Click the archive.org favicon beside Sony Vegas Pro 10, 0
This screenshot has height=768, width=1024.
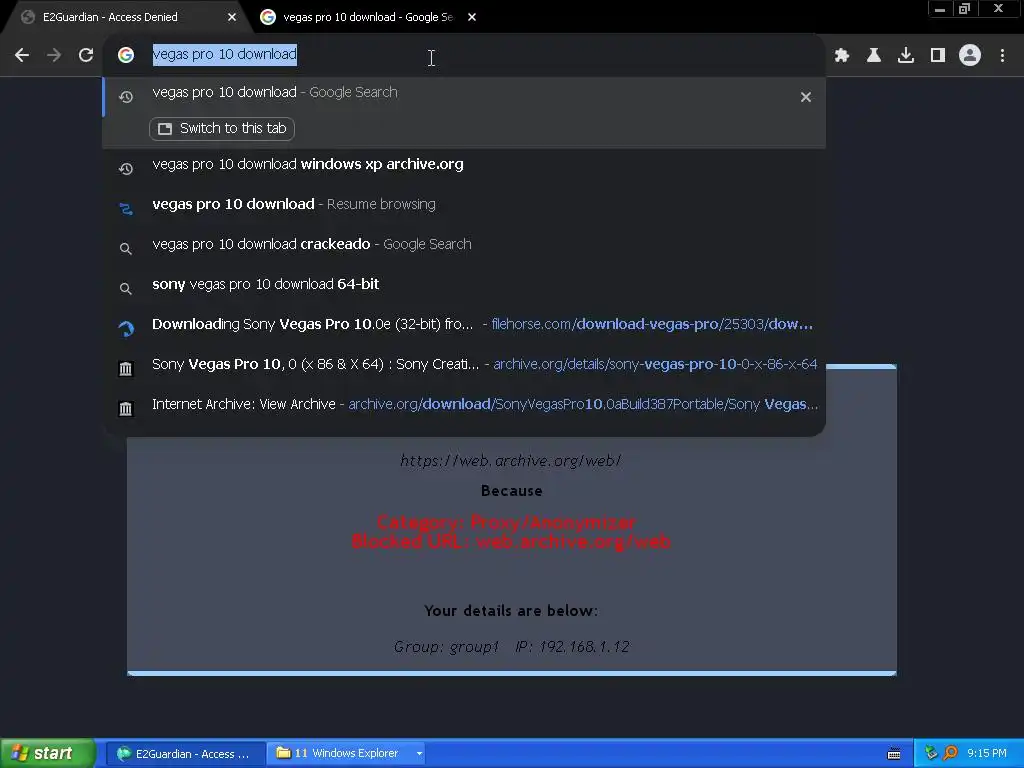tap(126, 369)
